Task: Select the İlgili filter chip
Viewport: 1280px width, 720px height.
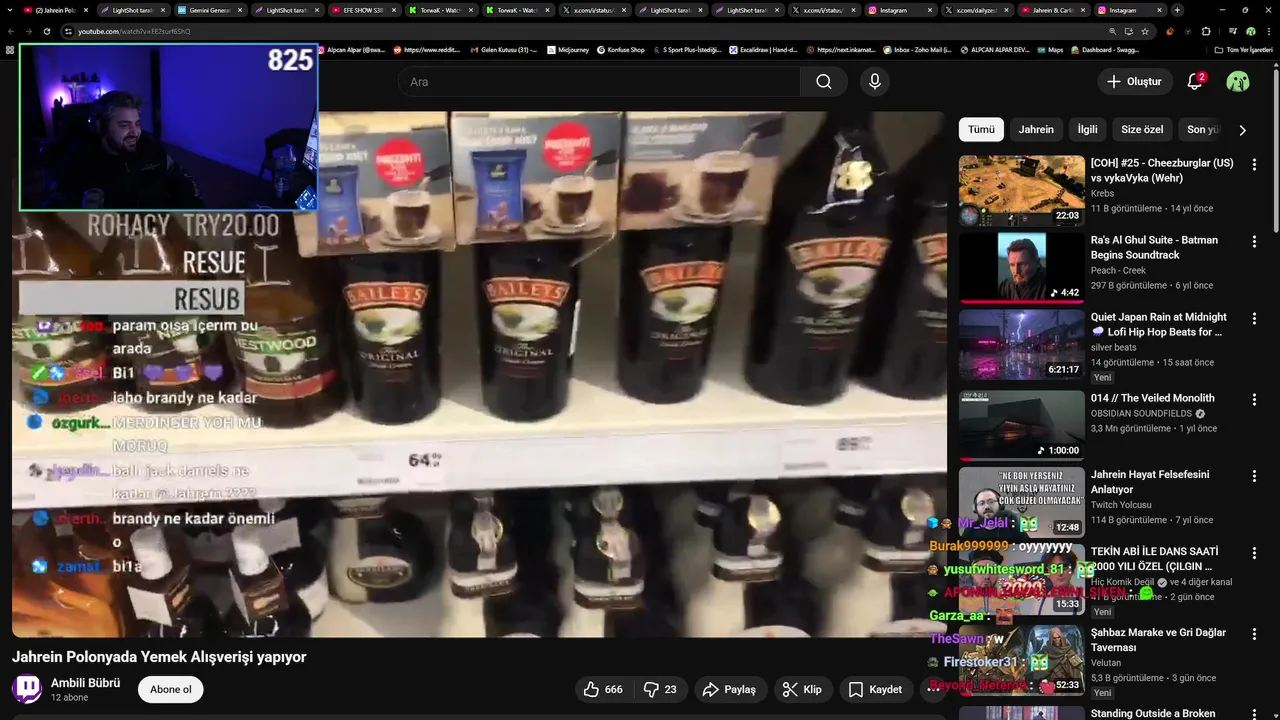Action: (x=1087, y=130)
